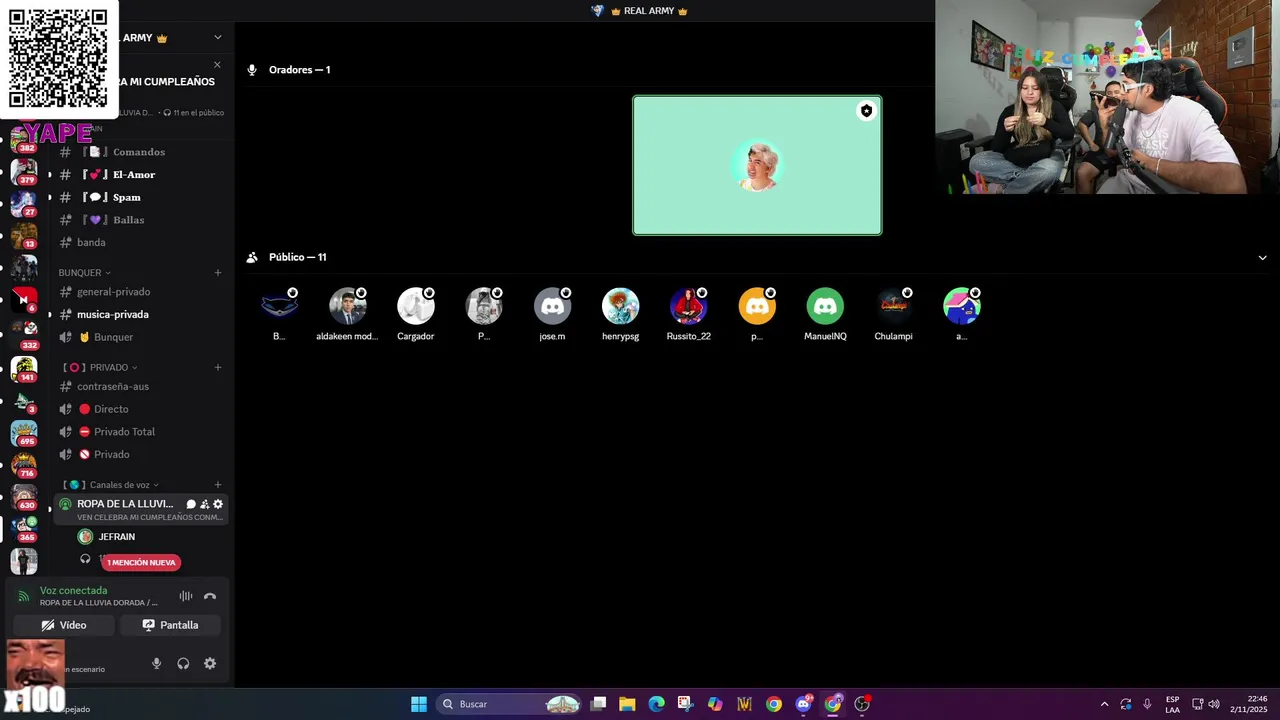This screenshot has height=720, width=1280.
Task: Disconnect from voice with hang-up icon
Action: pyautogui.click(x=210, y=597)
